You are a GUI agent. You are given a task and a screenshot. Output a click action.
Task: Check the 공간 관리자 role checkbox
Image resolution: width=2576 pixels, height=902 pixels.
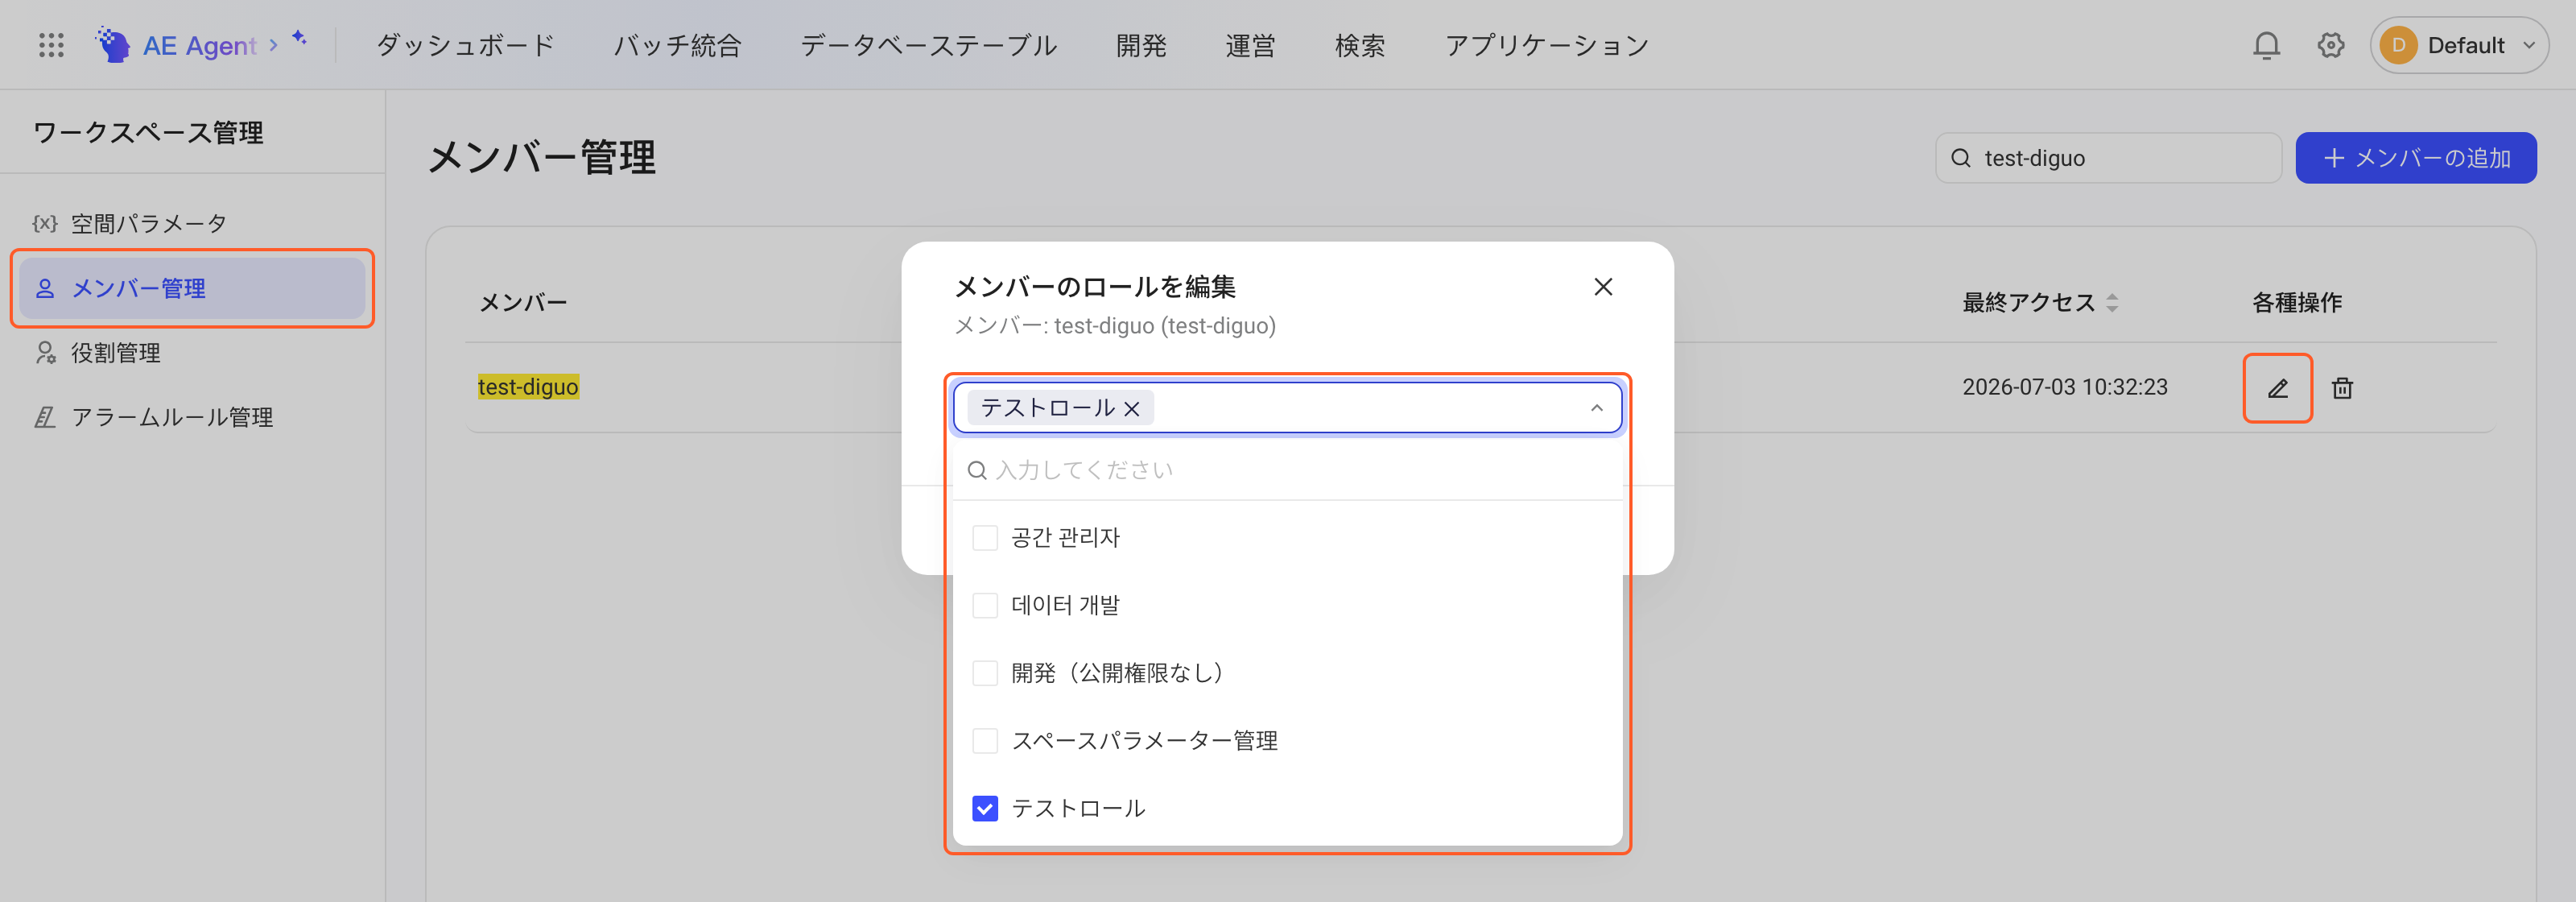(x=985, y=538)
